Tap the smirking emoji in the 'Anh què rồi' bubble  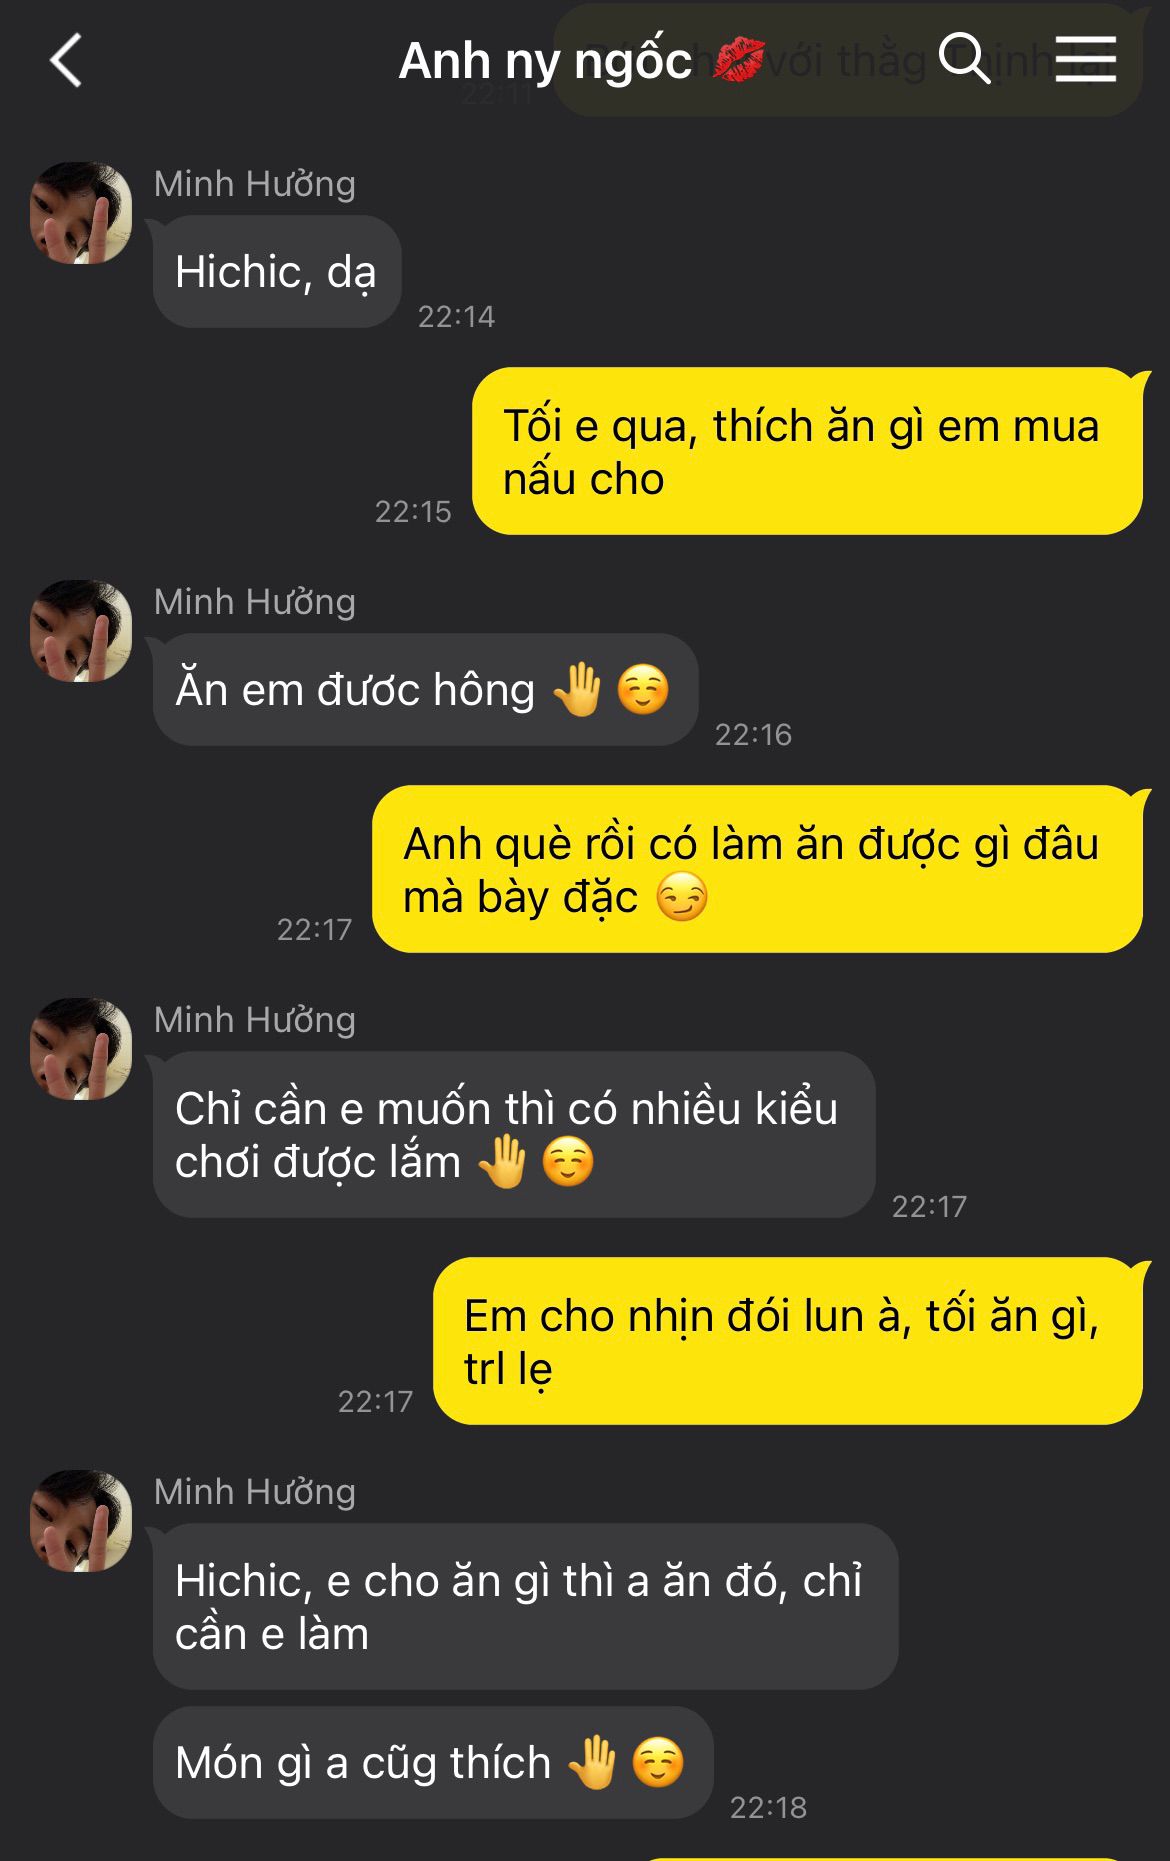(x=682, y=896)
